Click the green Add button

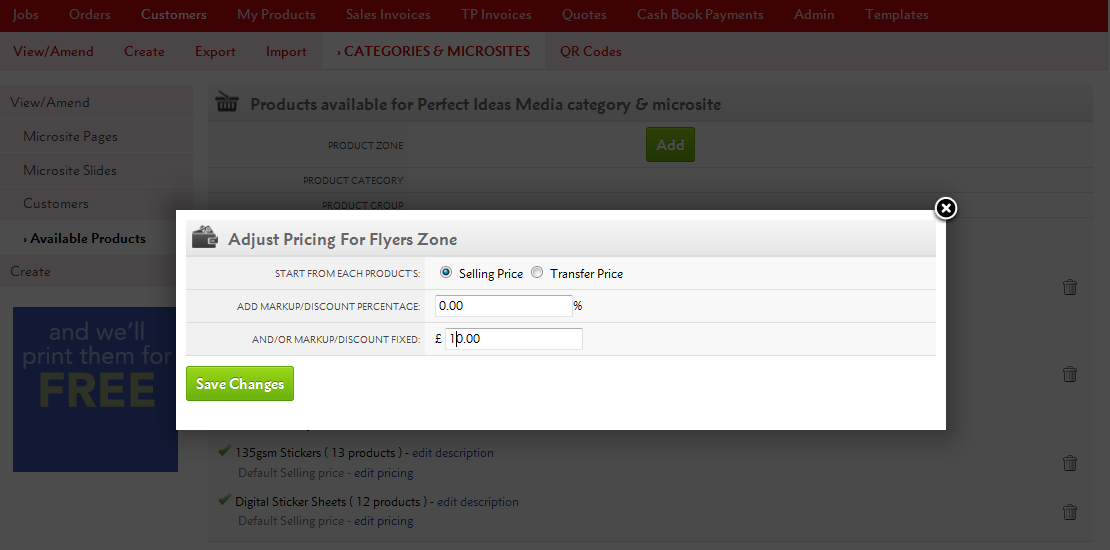[670, 145]
